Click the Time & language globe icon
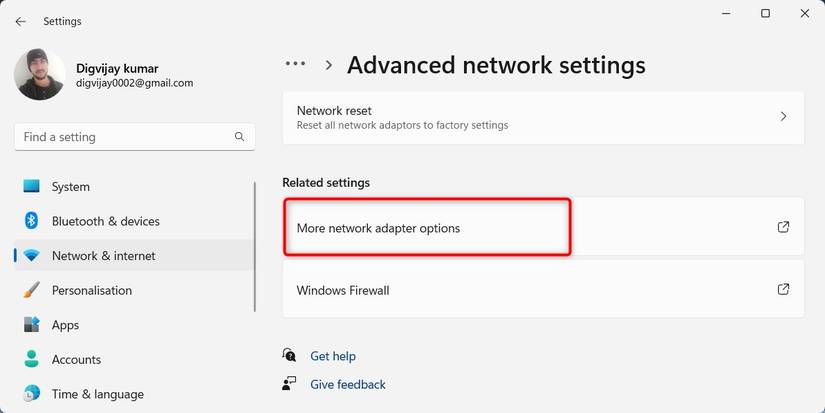 (x=32, y=394)
